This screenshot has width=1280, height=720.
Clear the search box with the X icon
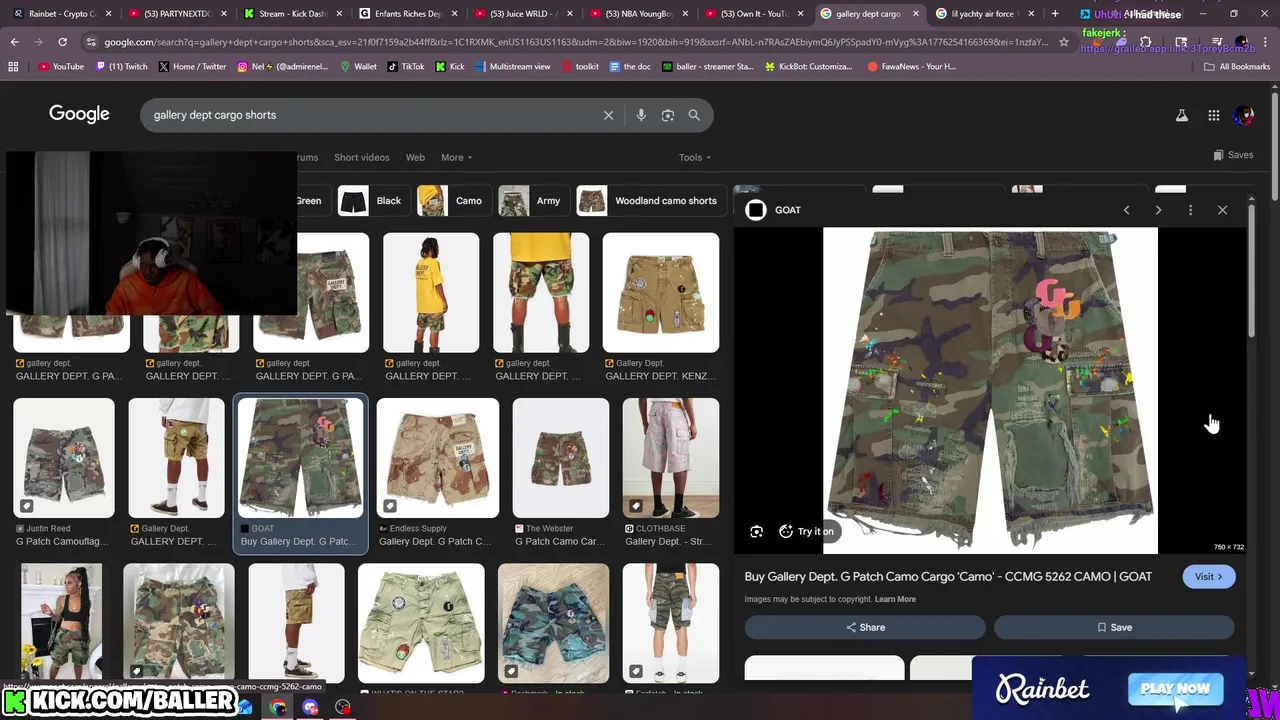[x=608, y=115]
